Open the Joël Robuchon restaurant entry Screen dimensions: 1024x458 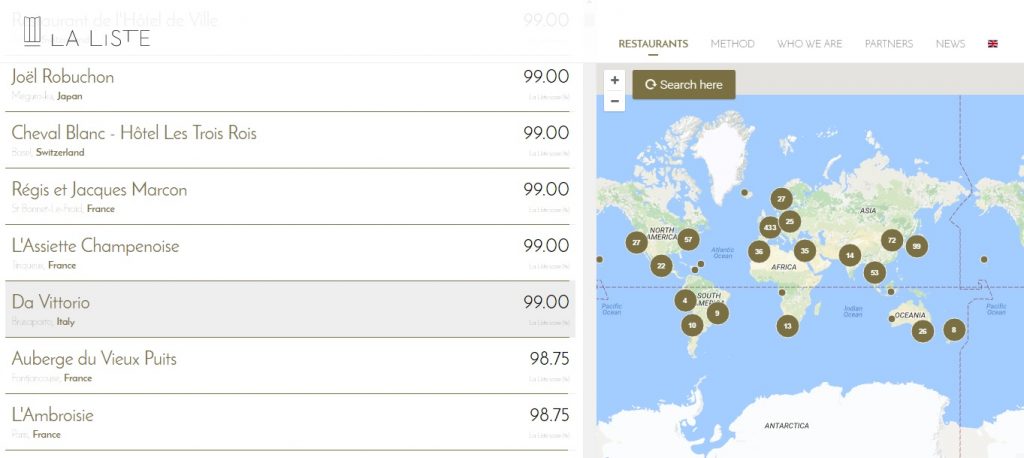tap(63, 77)
